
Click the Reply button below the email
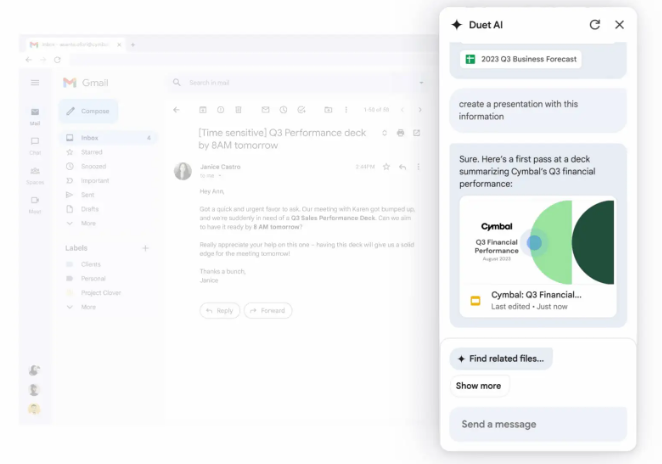pyautogui.click(x=220, y=311)
